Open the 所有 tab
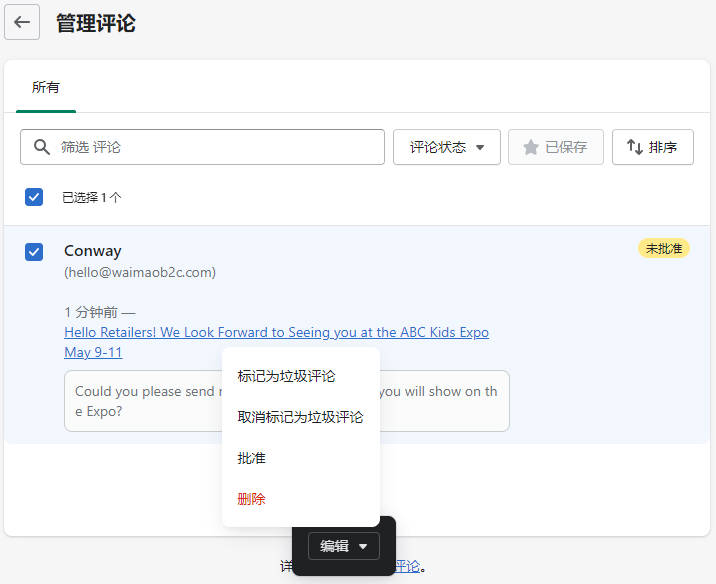 (x=46, y=87)
